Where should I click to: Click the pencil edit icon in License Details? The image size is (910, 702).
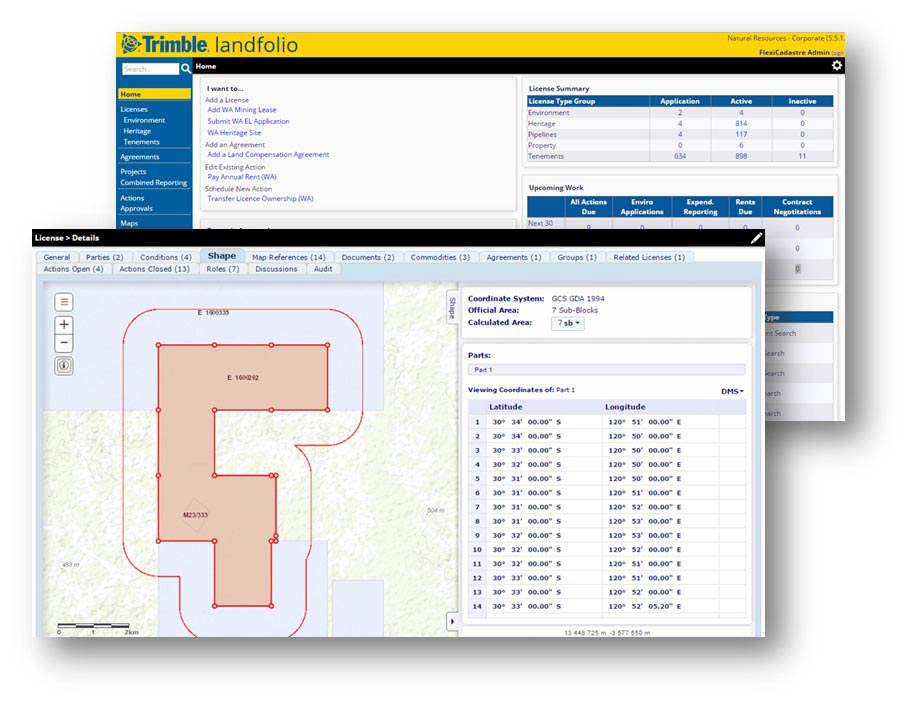756,238
